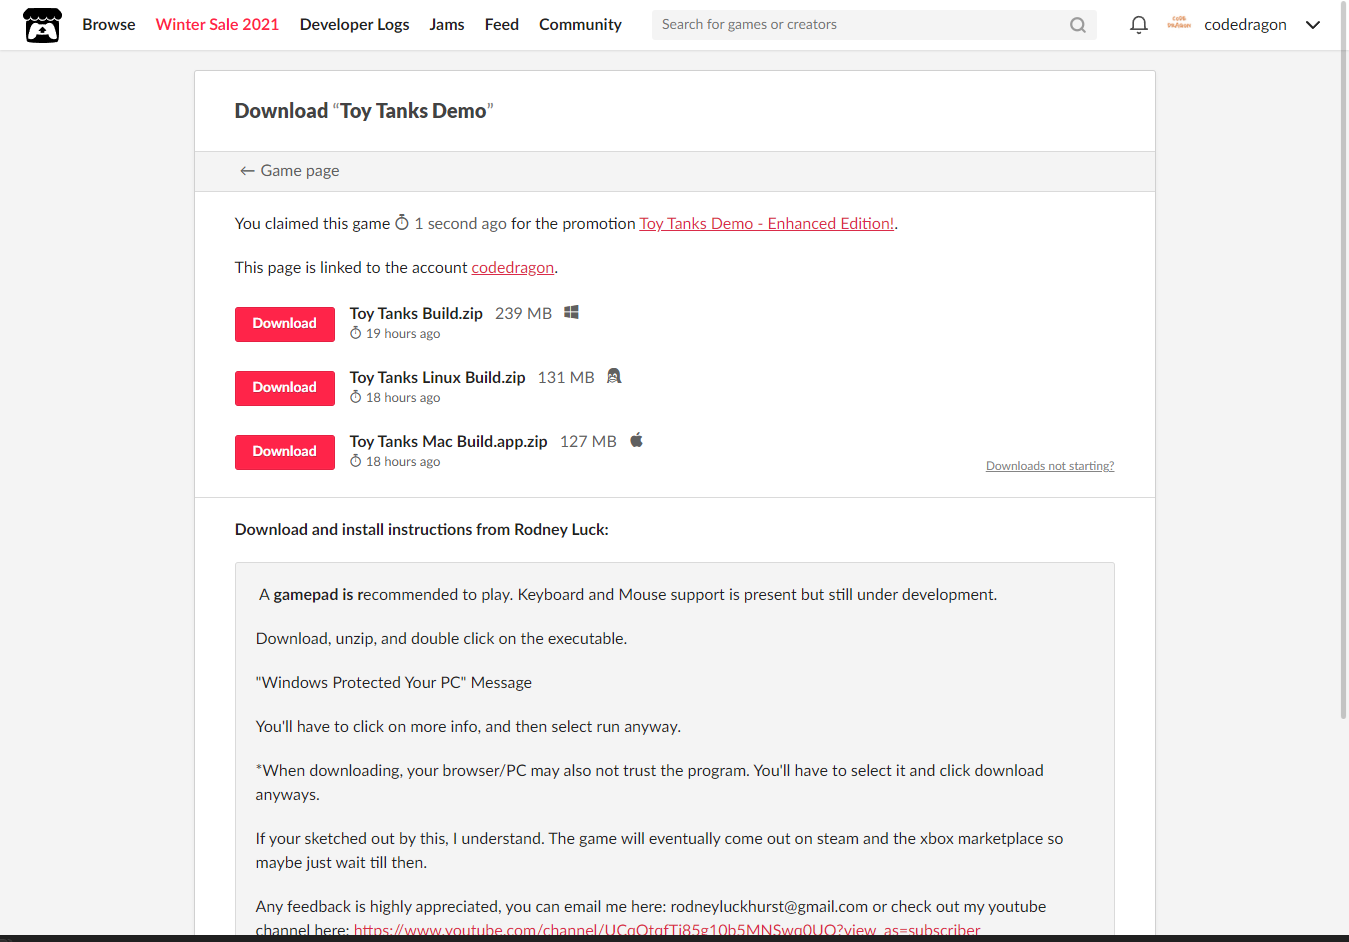Screen dimensions: 1349x942
Task: Download Toy Tanks Mac Build.app.zip
Action: click(x=285, y=452)
